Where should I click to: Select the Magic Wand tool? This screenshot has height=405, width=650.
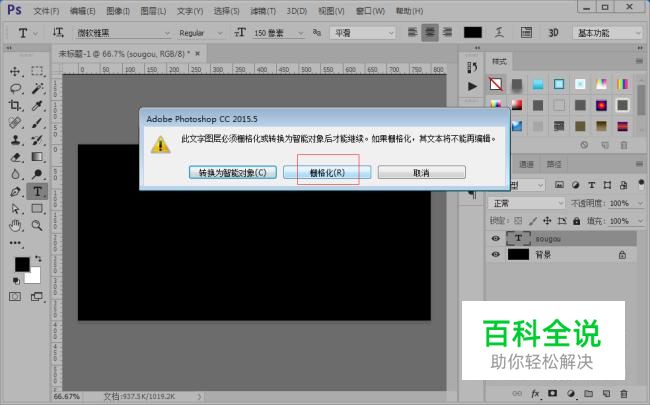37,88
